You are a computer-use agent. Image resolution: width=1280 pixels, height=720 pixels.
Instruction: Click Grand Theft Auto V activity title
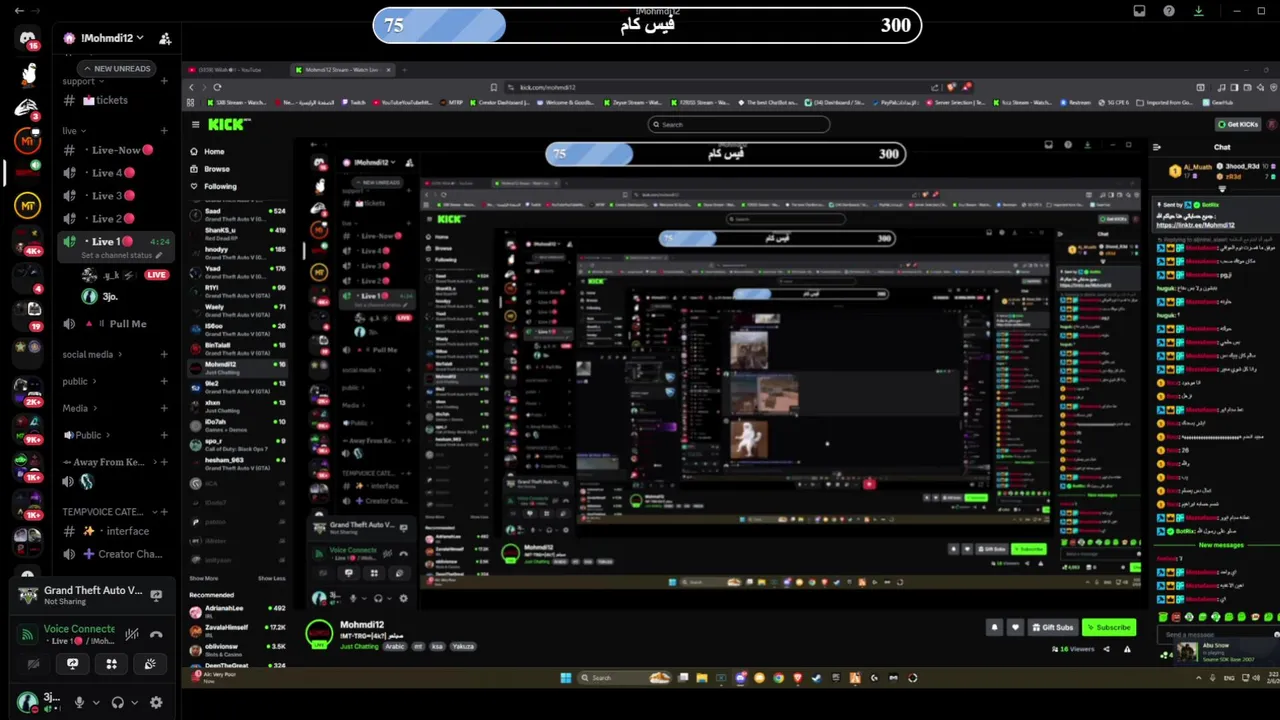tap(93, 590)
